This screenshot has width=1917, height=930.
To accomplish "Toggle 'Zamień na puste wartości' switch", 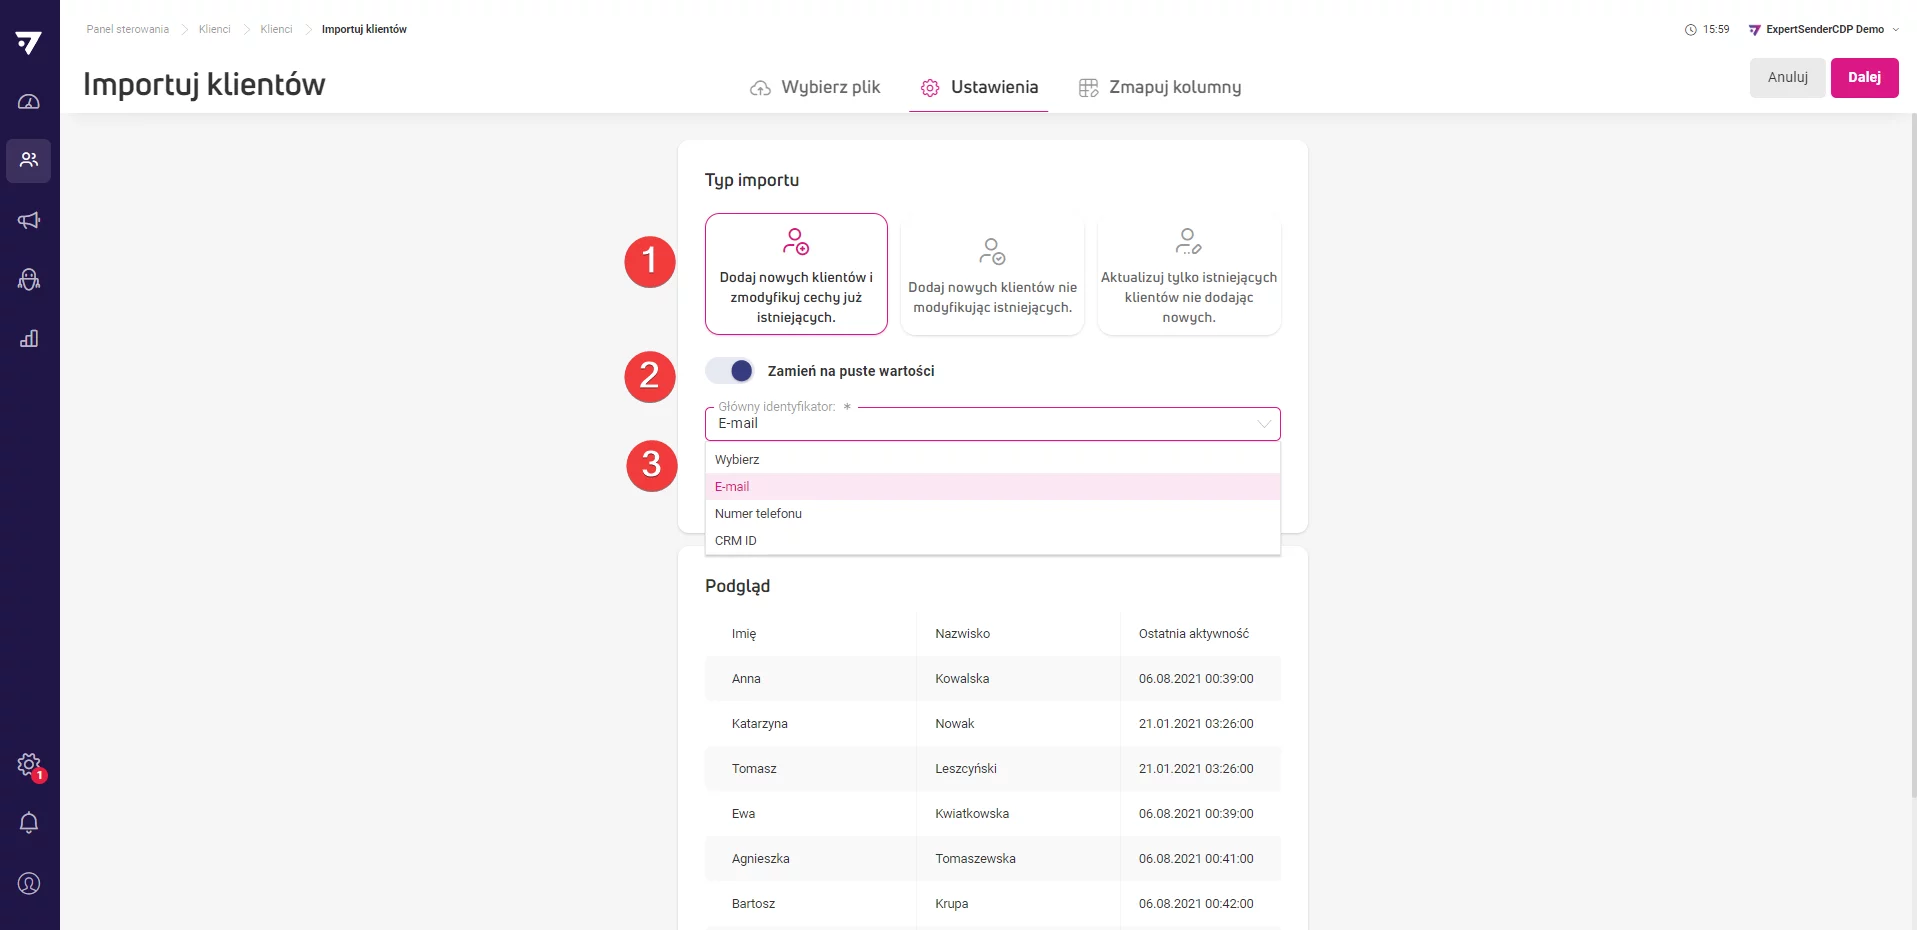I will coord(730,371).
